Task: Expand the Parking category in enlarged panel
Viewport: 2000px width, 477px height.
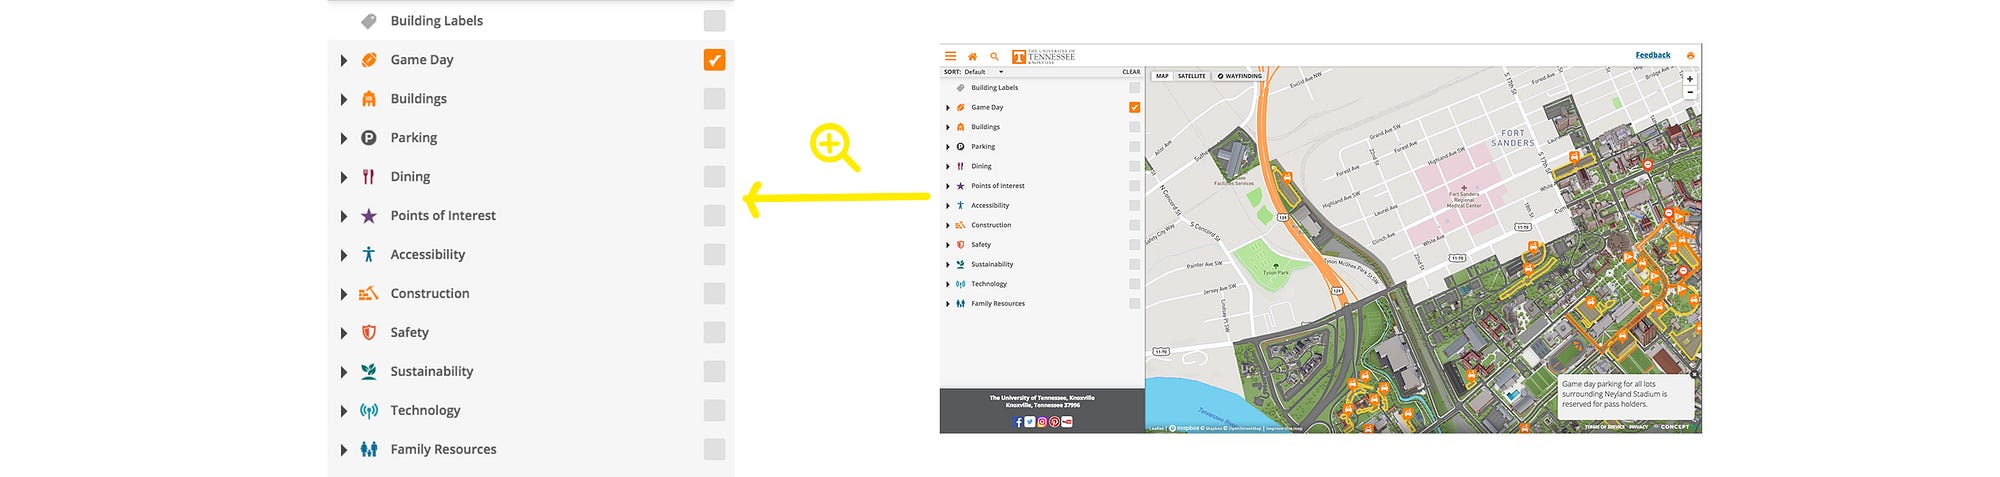Action: [x=343, y=139]
